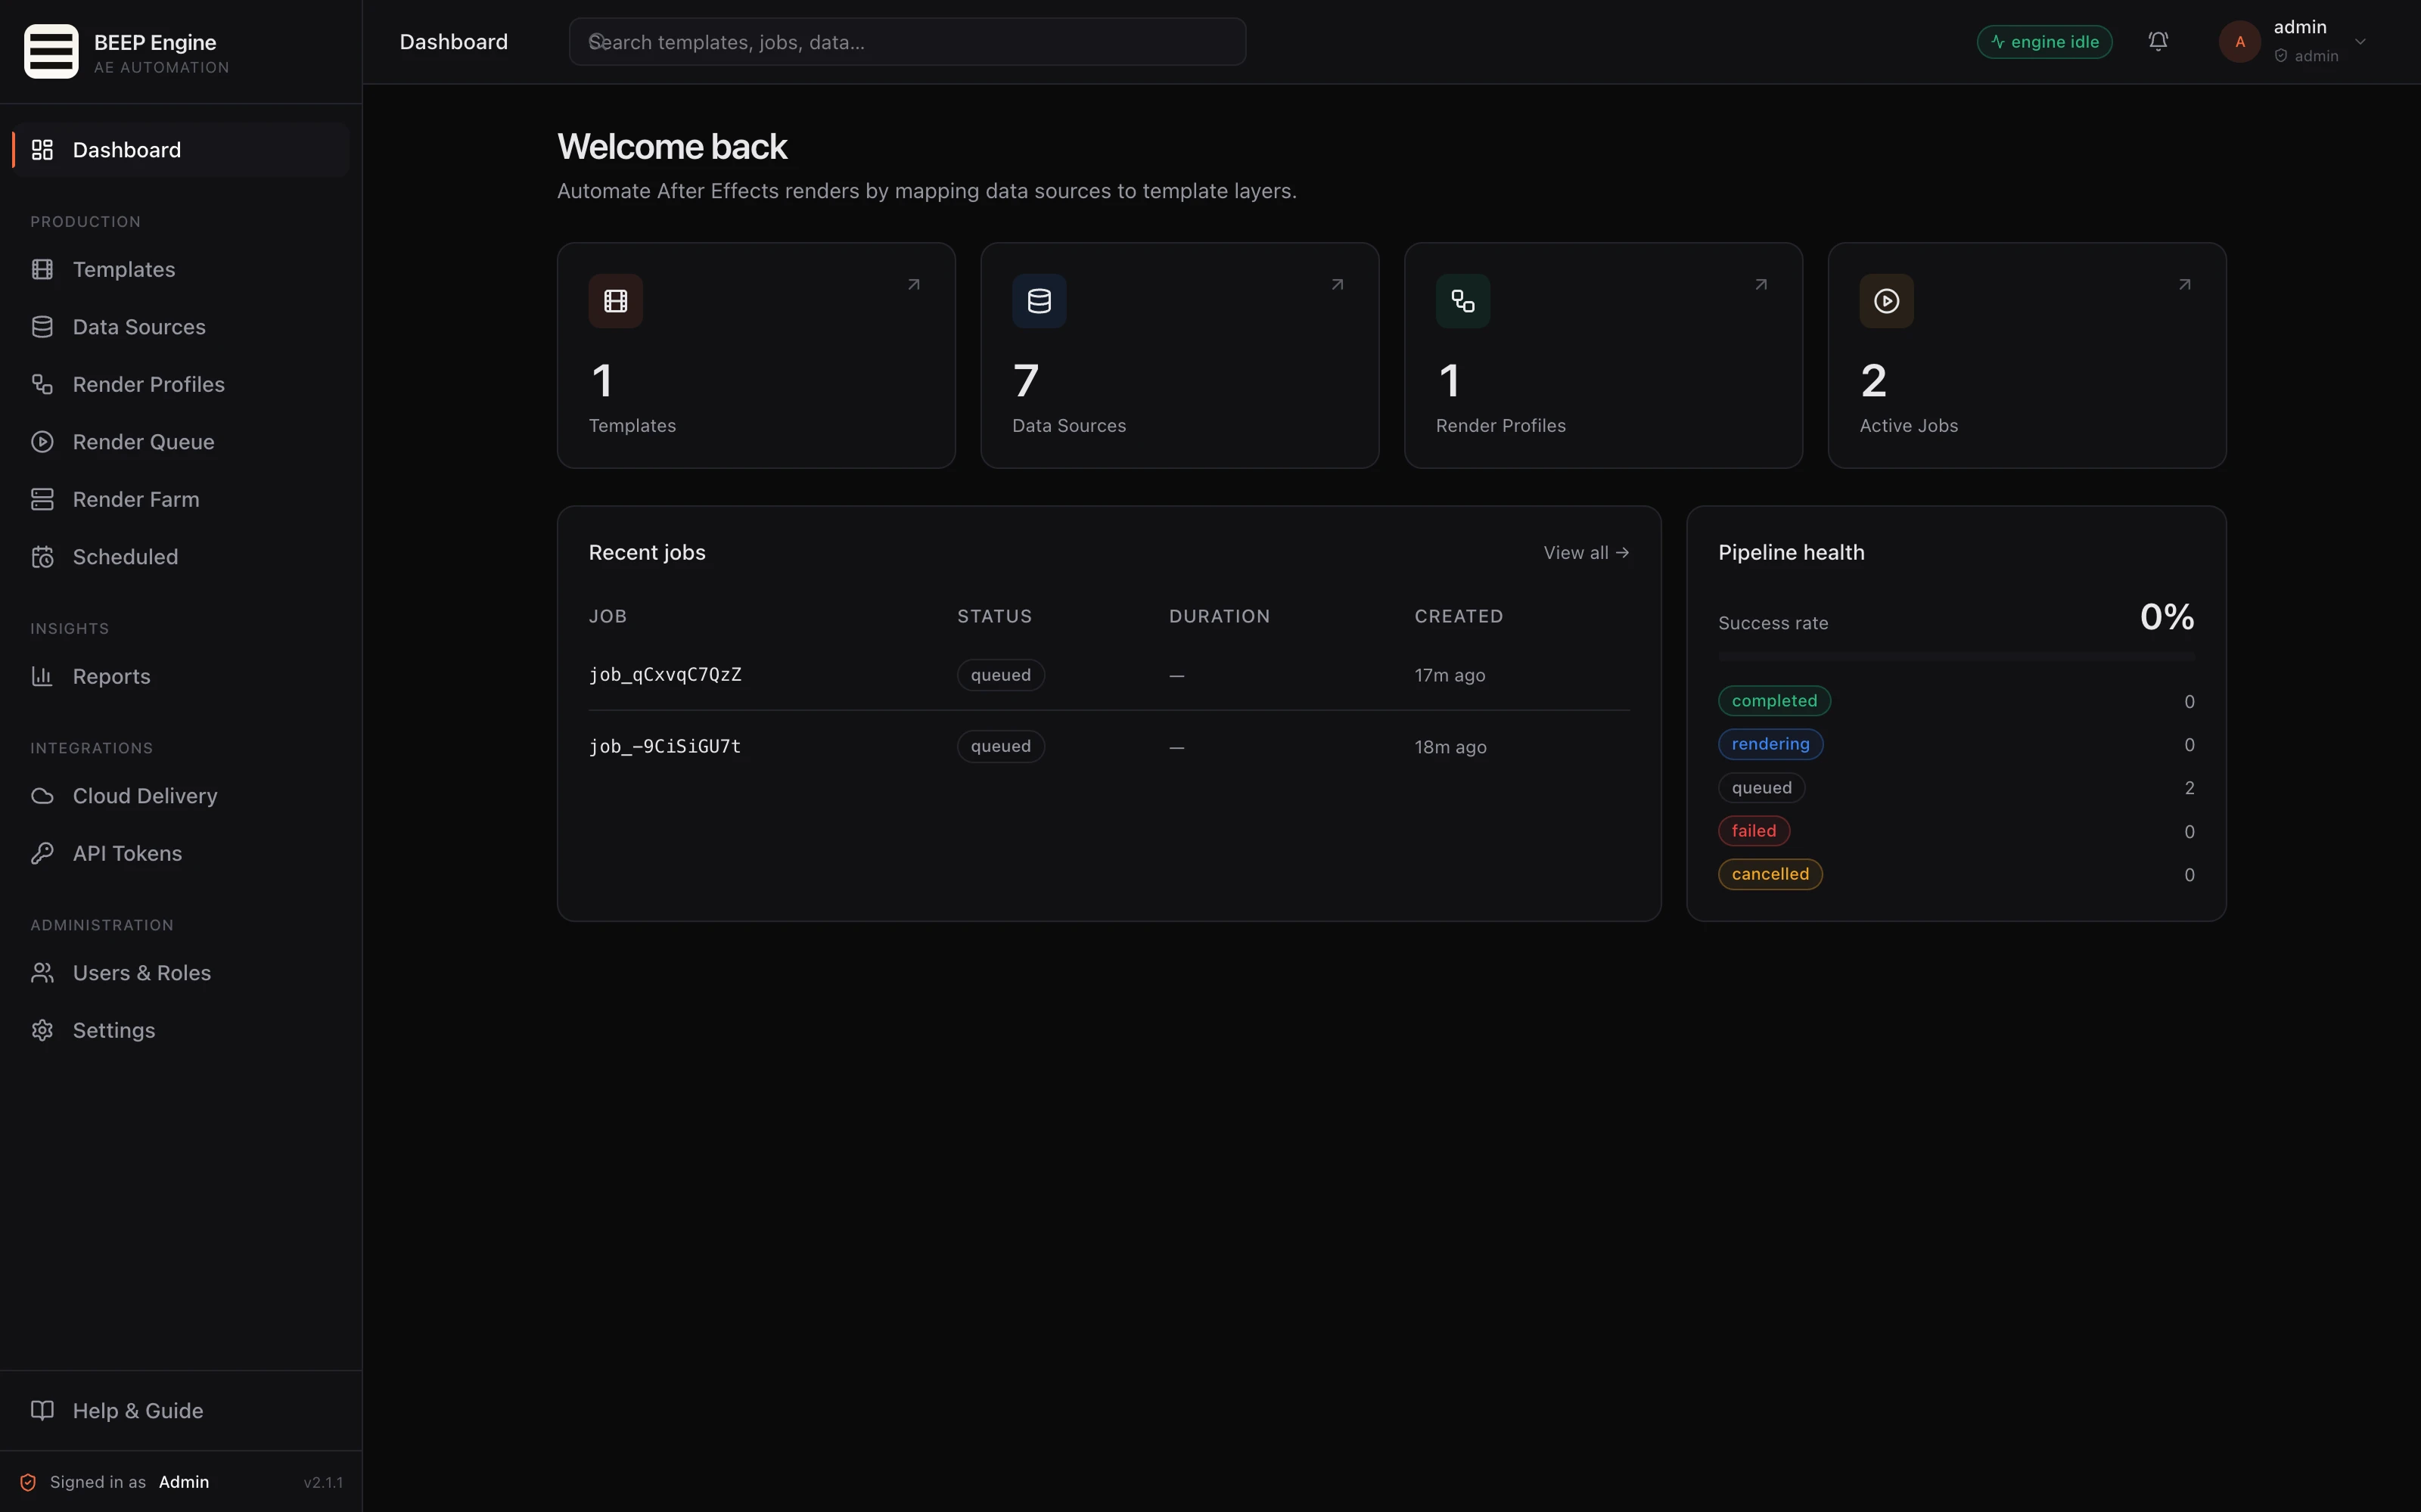Click the queued badge for job_-9CiSiGU7t

tap(1000, 747)
